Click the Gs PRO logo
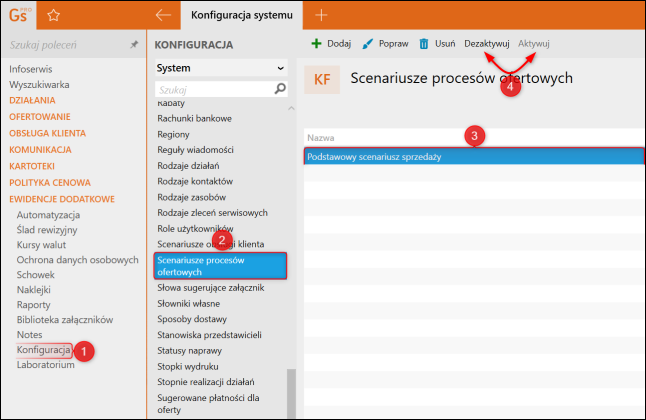The height and width of the screenshot is (420, 646). 19,15
